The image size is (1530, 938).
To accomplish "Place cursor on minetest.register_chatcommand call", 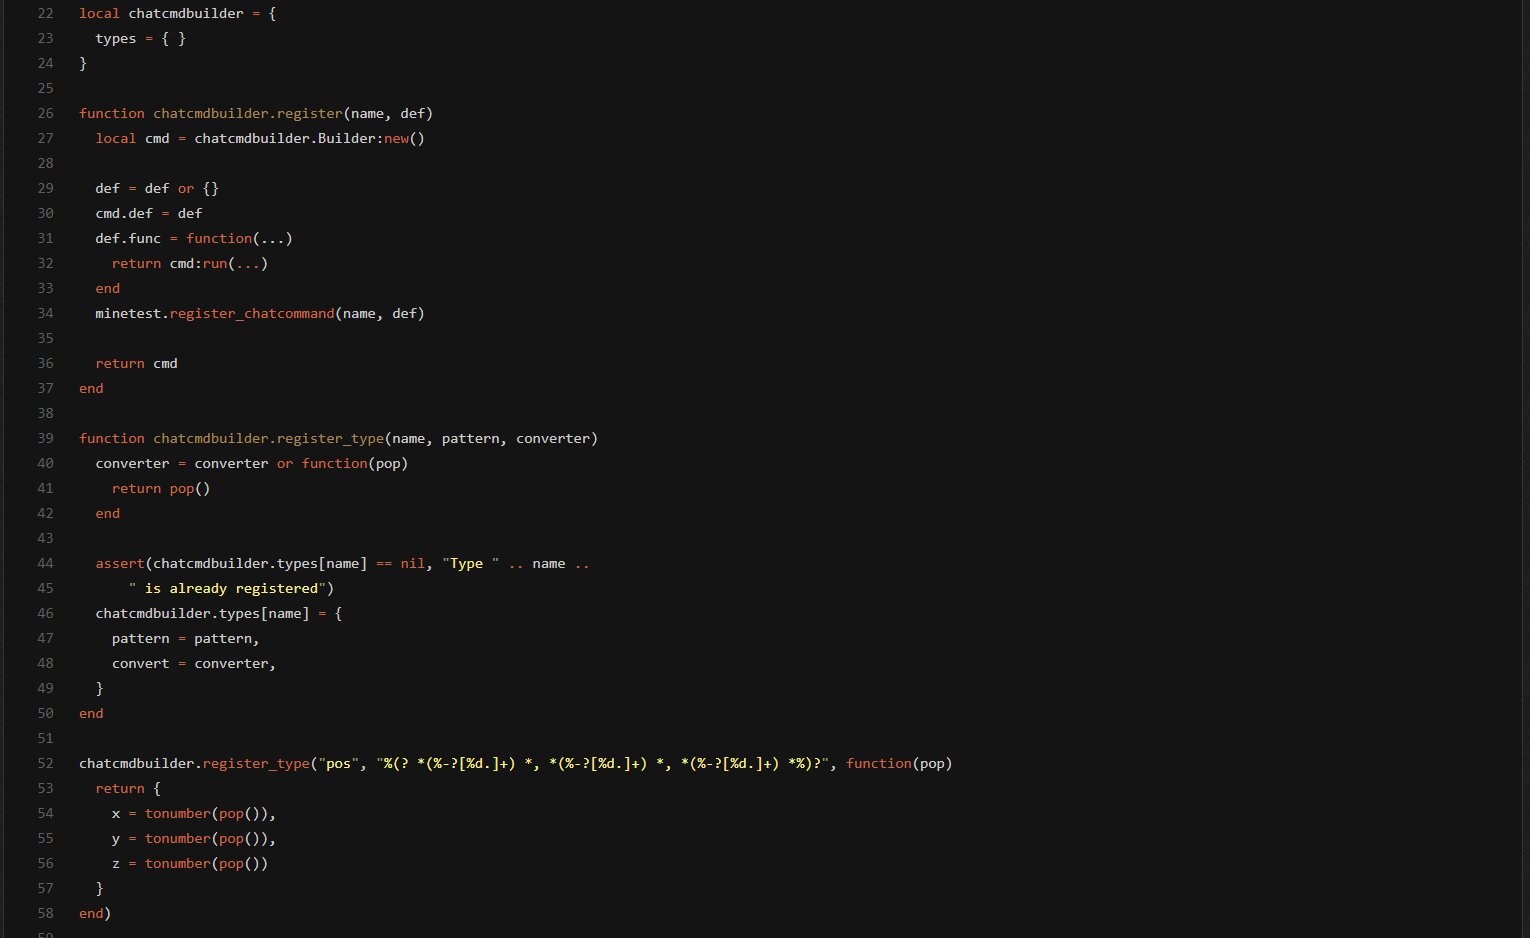I will pyautogui.click(x=251, y=313).
